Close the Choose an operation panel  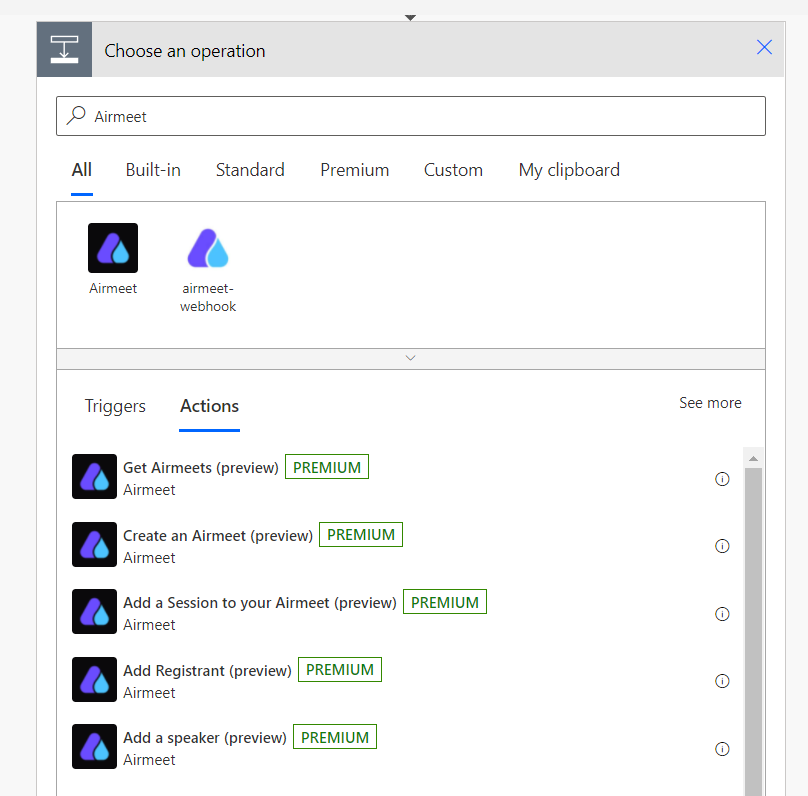click(764, 47)
